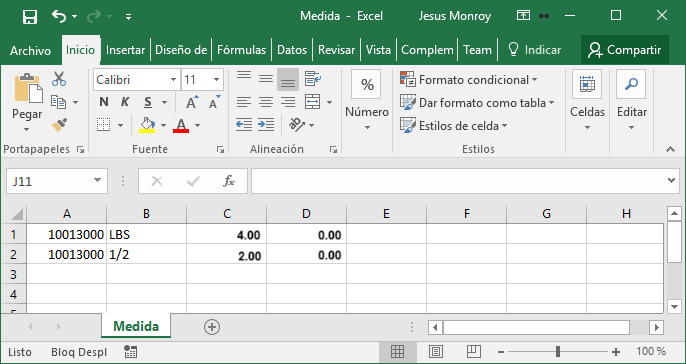
Task: Click the Compartir button
Action: coord(624,50)
